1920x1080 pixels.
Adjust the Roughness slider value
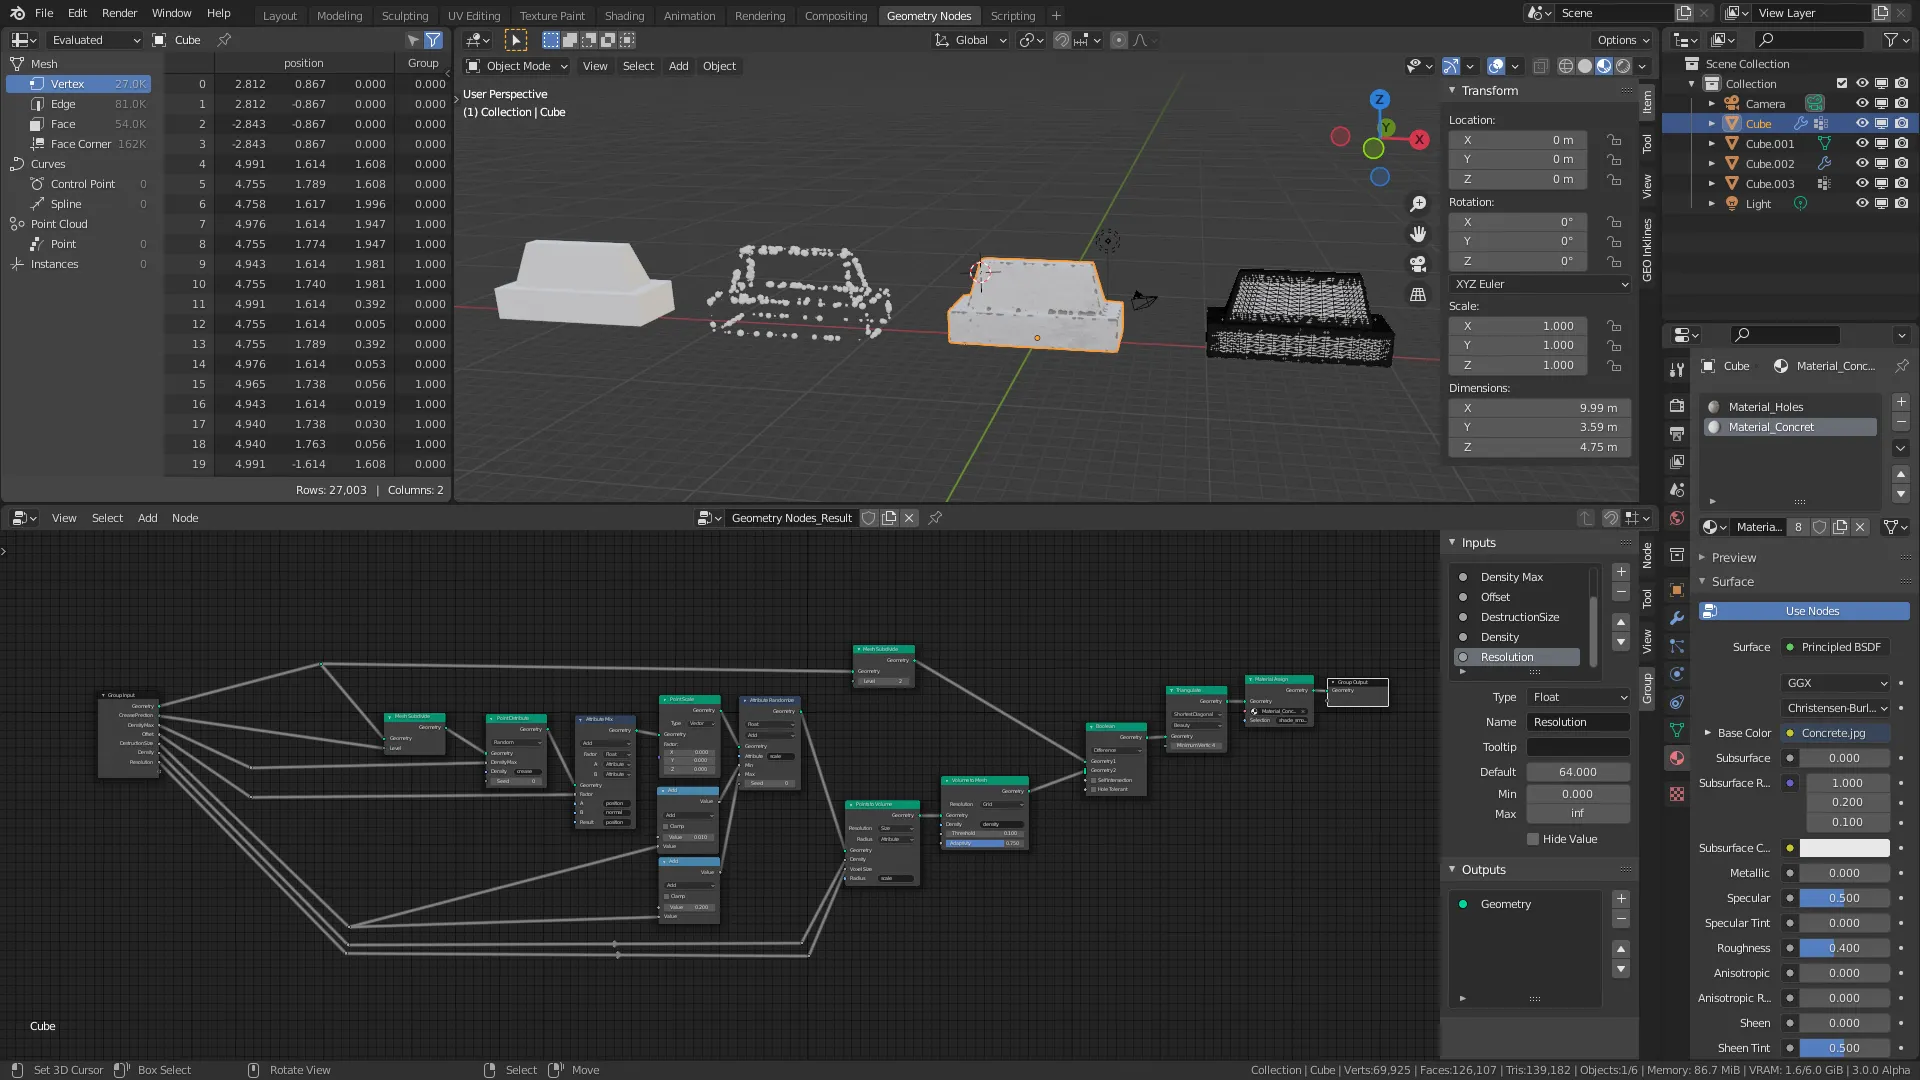pos(1844,948)
